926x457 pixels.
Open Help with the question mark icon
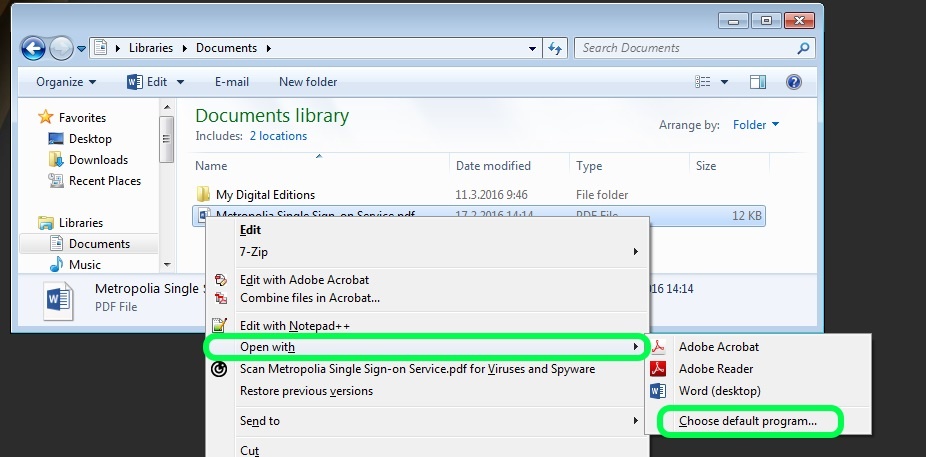(794, 82)
